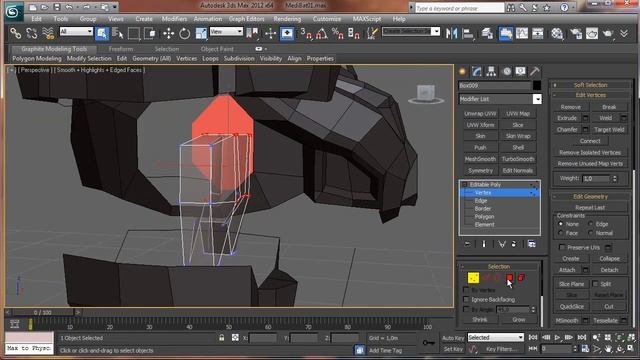Screen dimensions: 640x360
Task: Open the Select by Name icon
Action: click(x=118, y=33)
